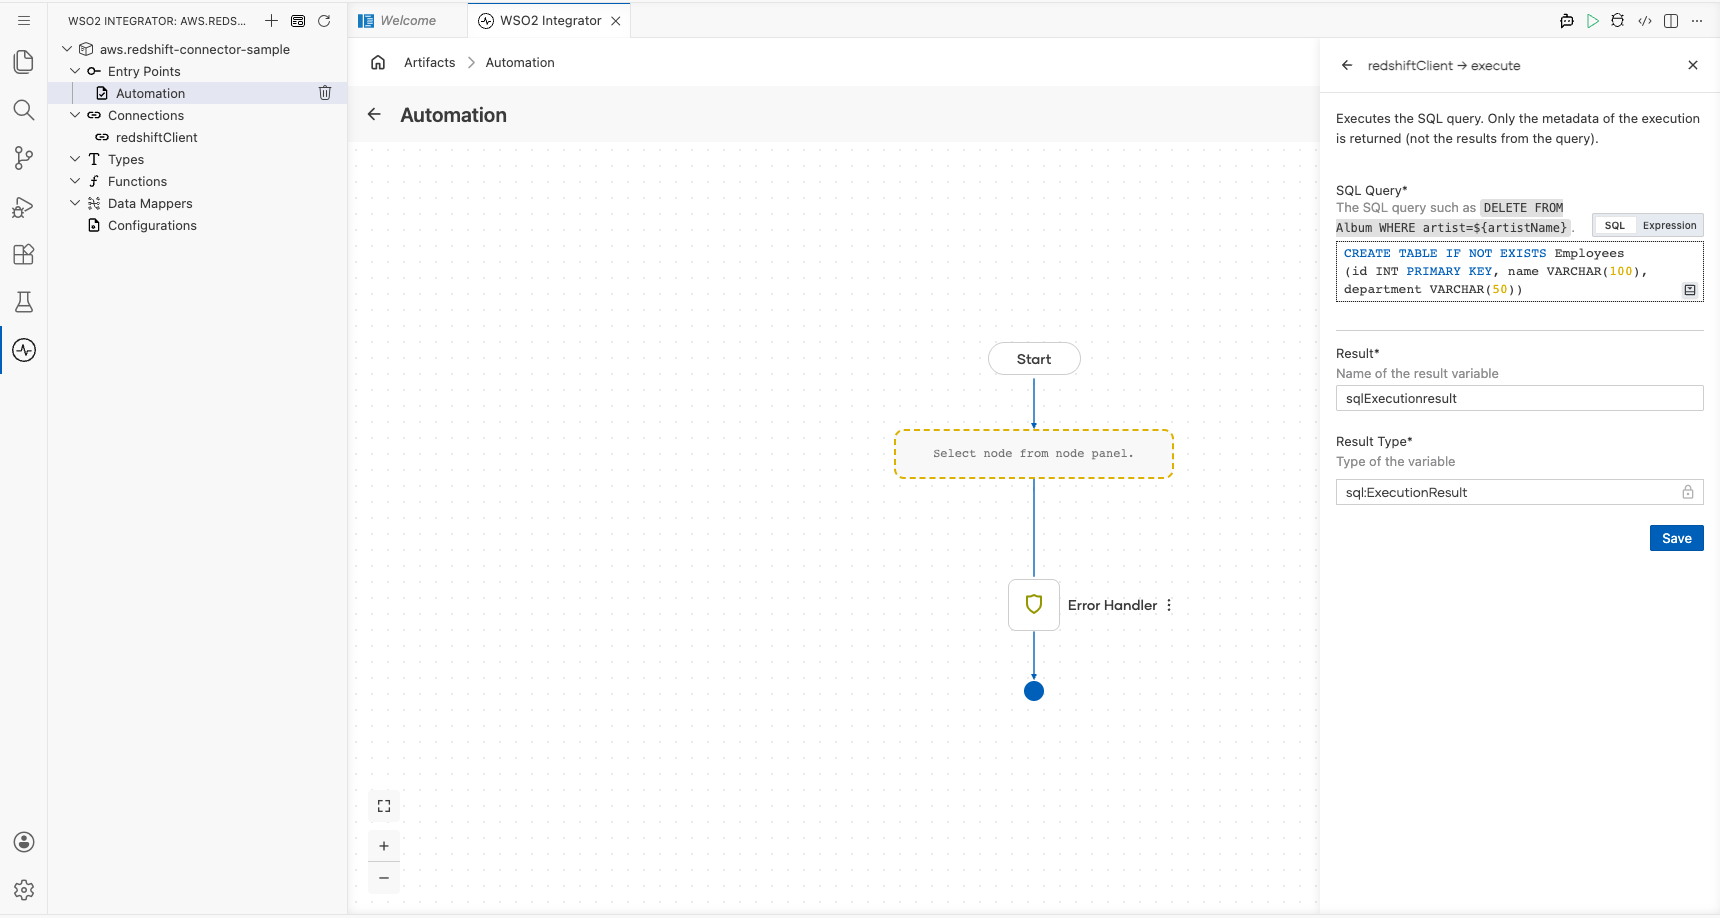Select the redshiftClient connection
This screenshot has width=1720, height=918.
(156, 137)
